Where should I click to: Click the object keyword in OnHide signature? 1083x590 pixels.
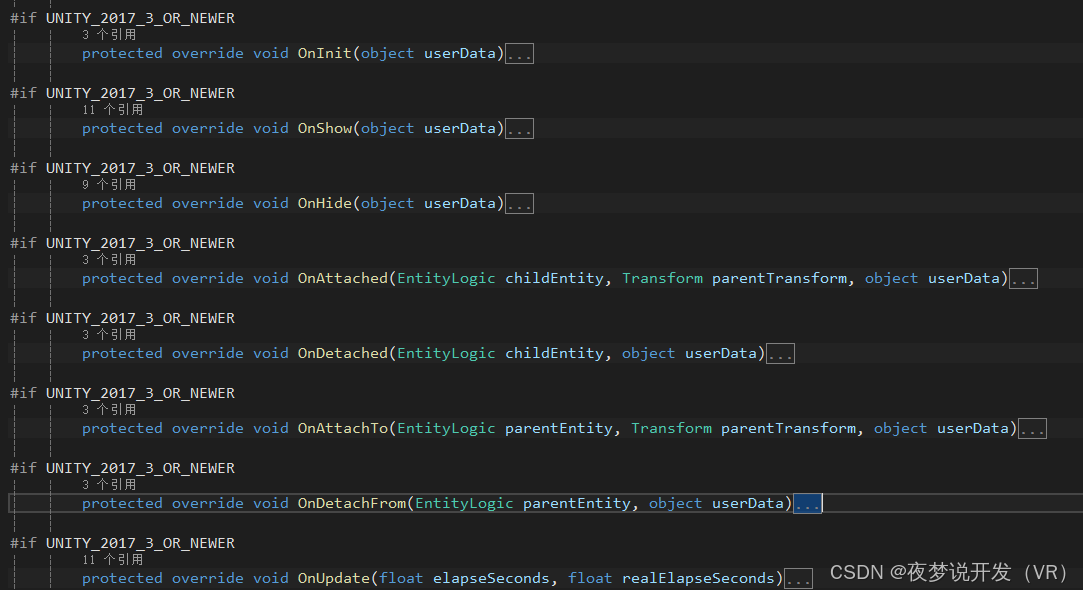[x=387, y=203]
